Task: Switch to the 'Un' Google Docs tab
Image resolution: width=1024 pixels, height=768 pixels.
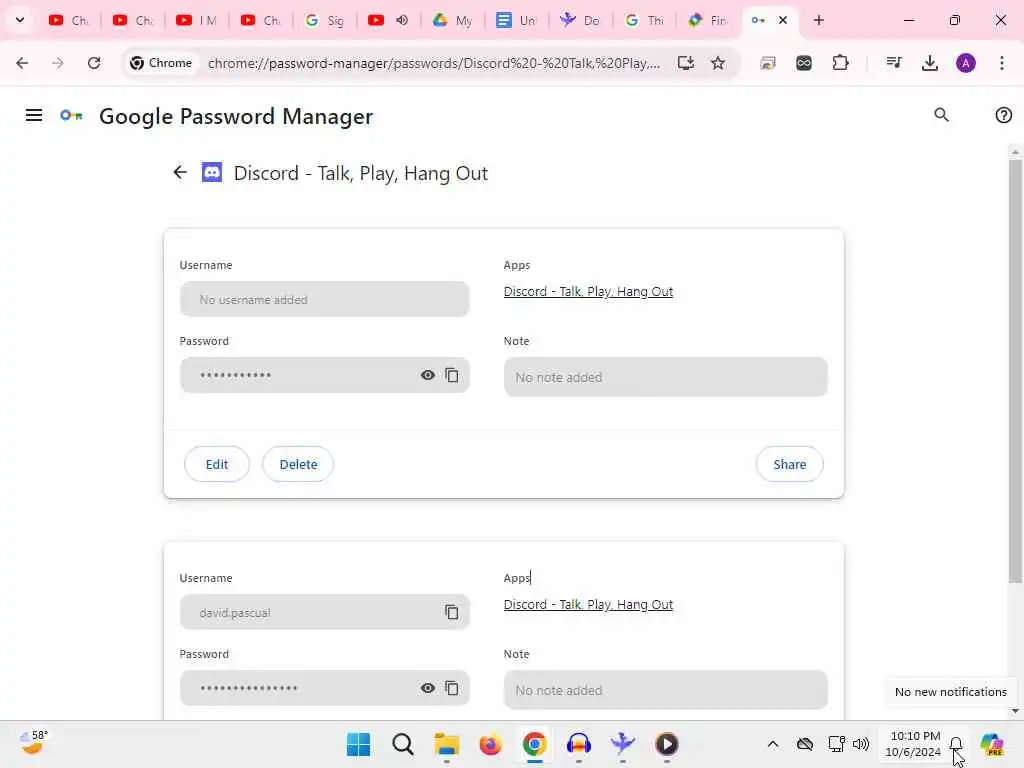Action: tap(517, 20)
